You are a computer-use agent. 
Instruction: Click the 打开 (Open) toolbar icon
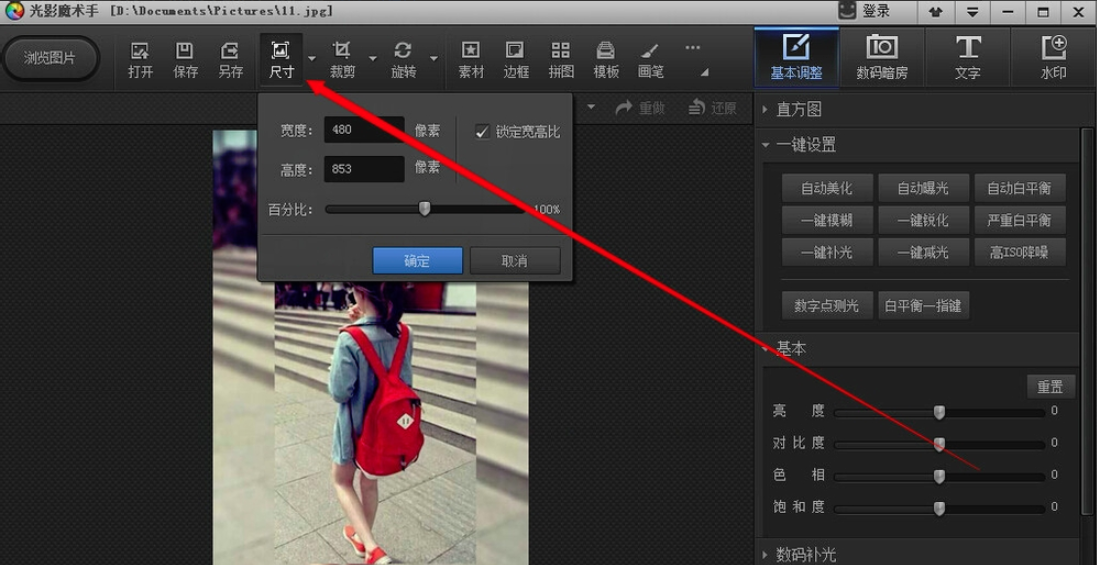pos(140,59)
